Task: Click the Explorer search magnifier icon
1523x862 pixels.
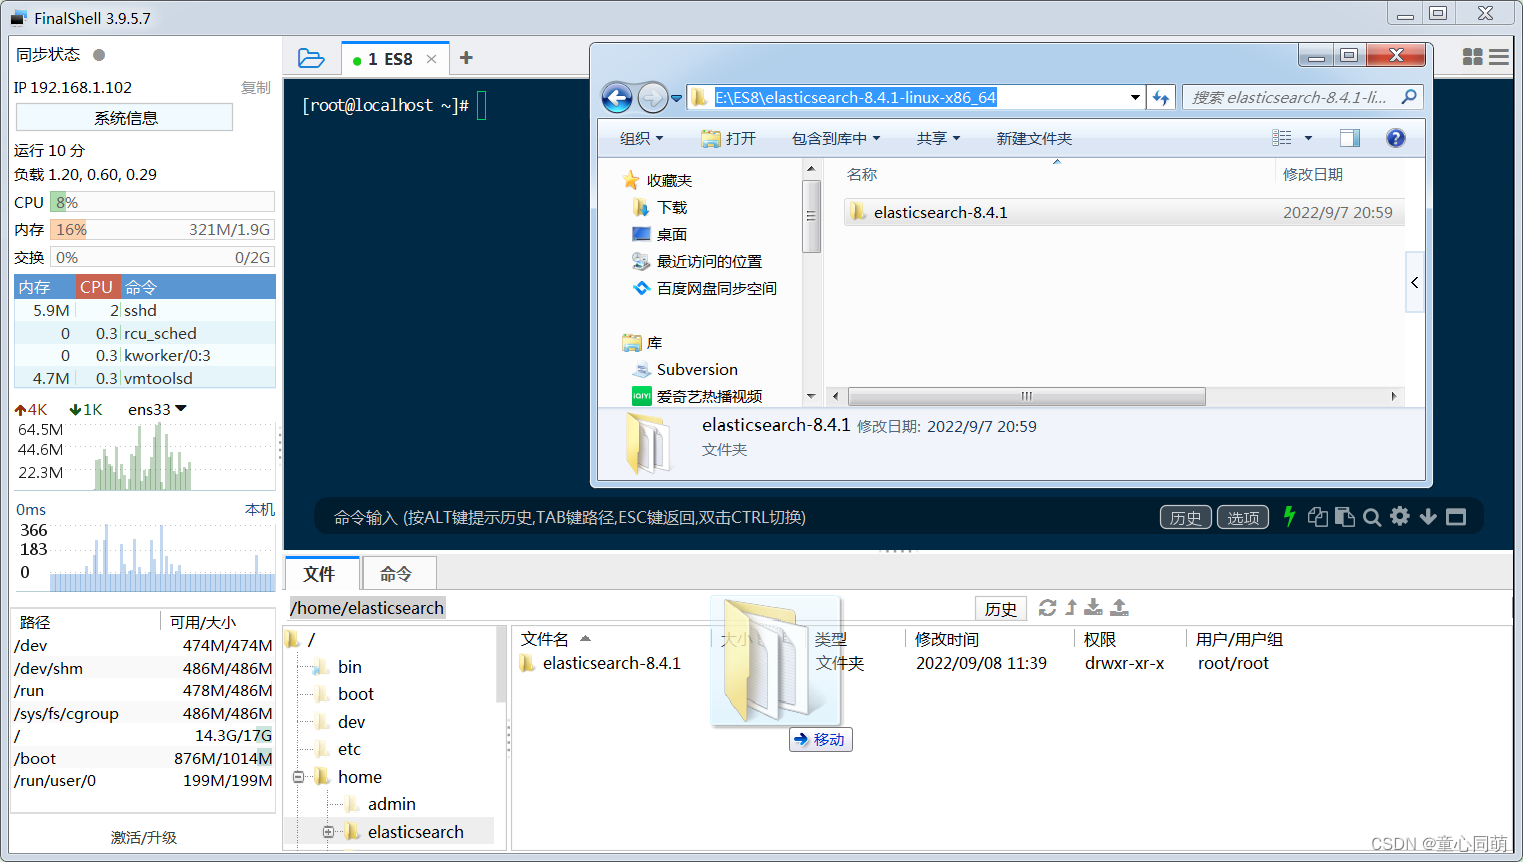Action: (x=1409, y=97)
